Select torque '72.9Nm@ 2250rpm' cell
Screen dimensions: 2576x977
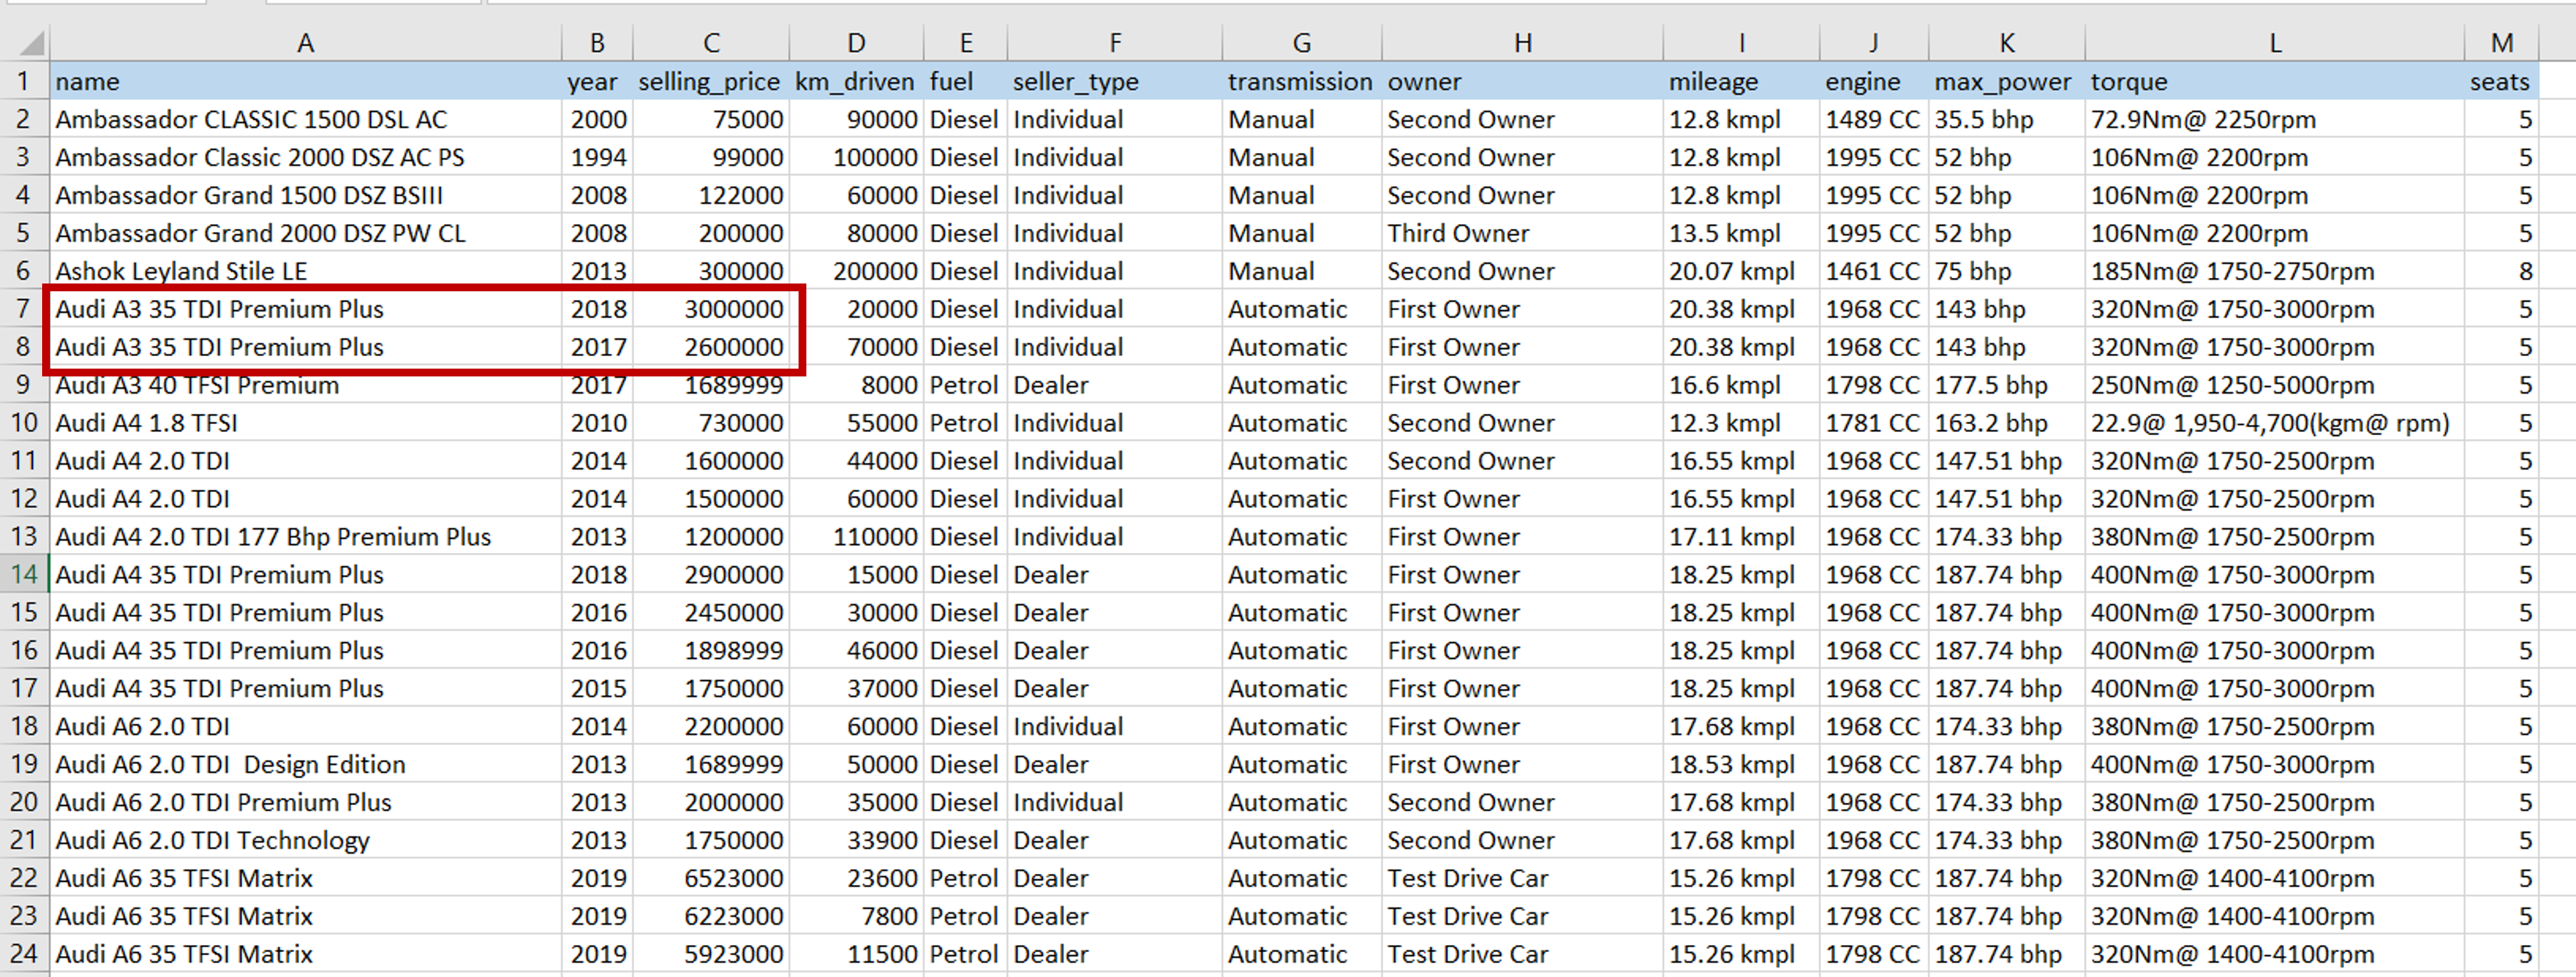pos(2275,119)
